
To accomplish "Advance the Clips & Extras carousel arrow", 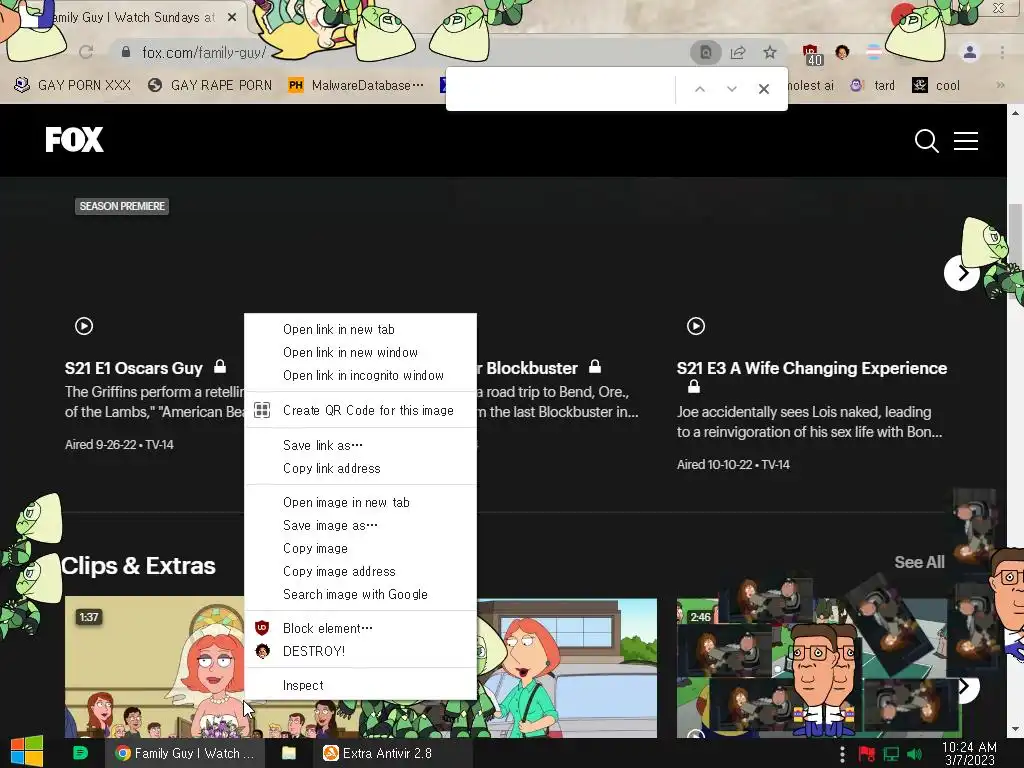I will point(964,686).
